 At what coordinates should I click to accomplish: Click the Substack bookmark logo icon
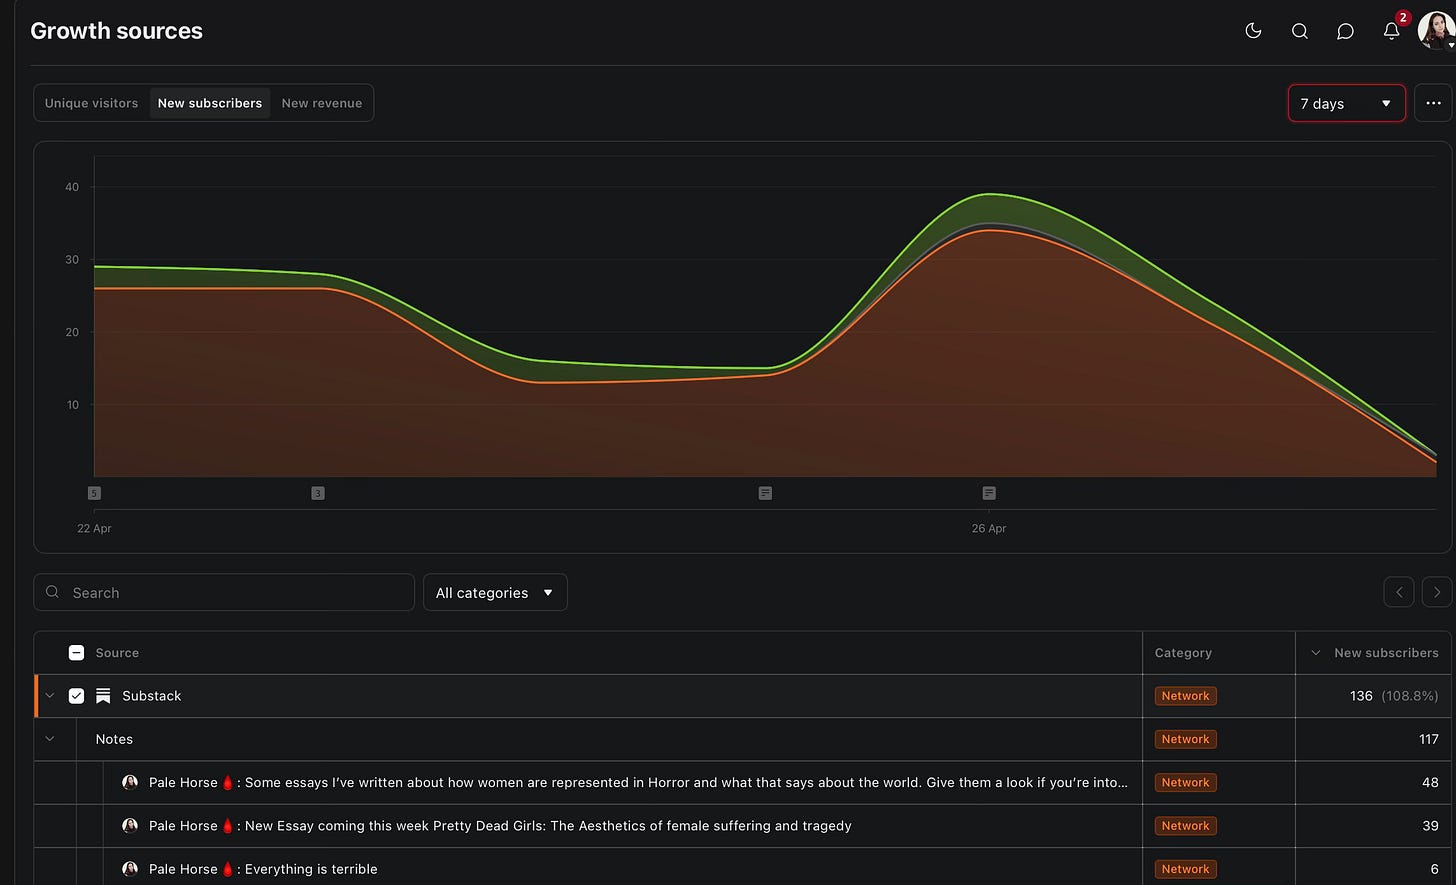coord(103,696)
